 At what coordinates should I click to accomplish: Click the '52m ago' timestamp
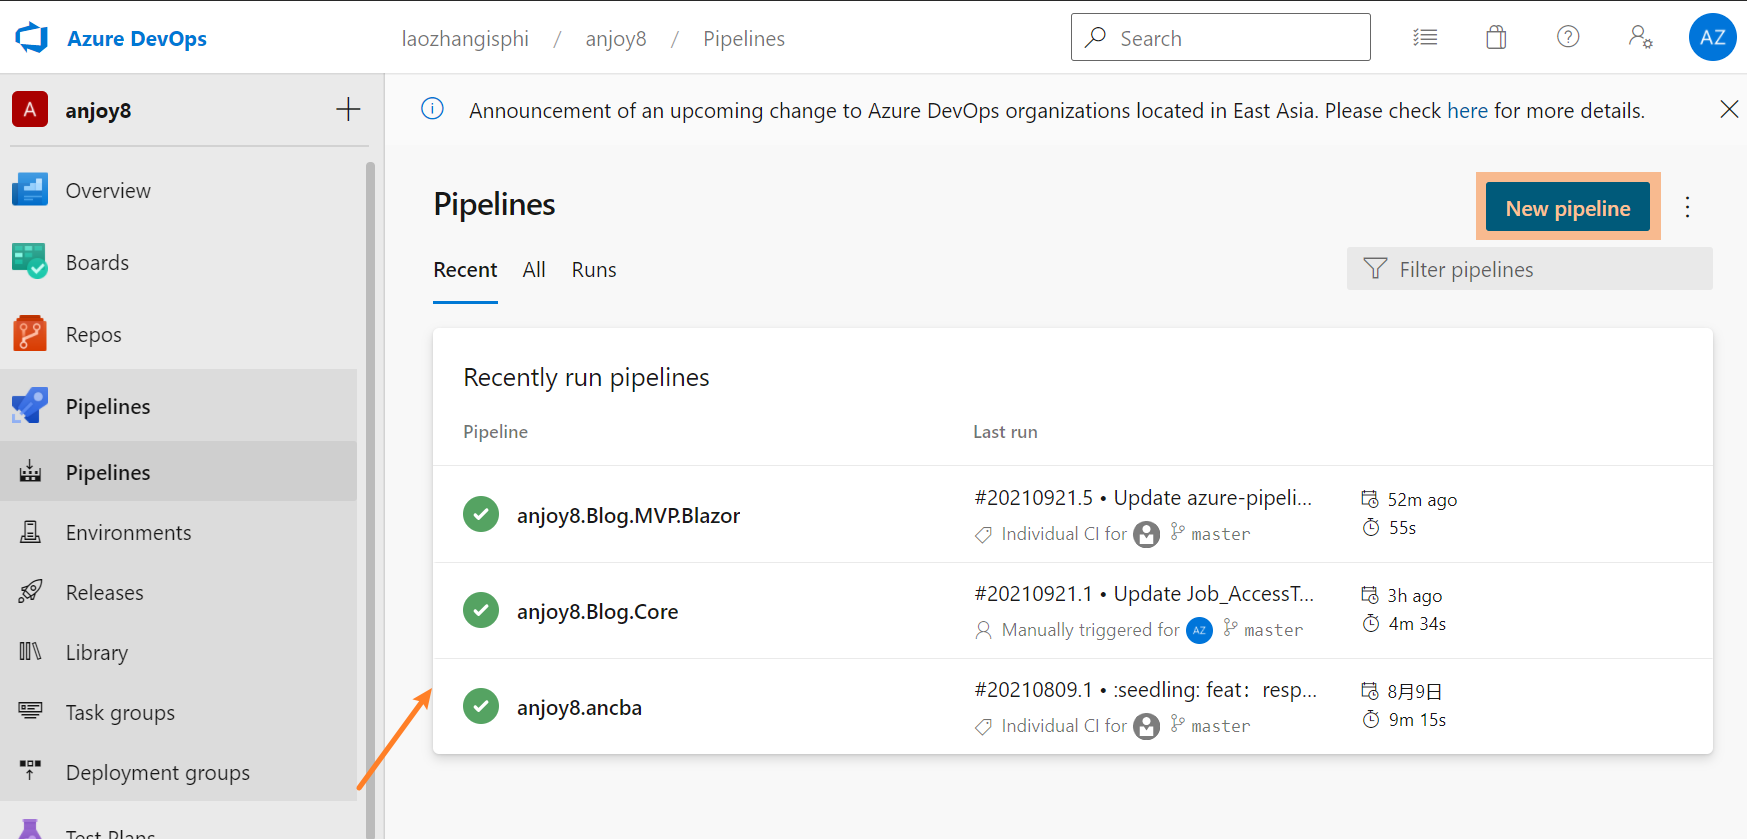pos(1422,499)
